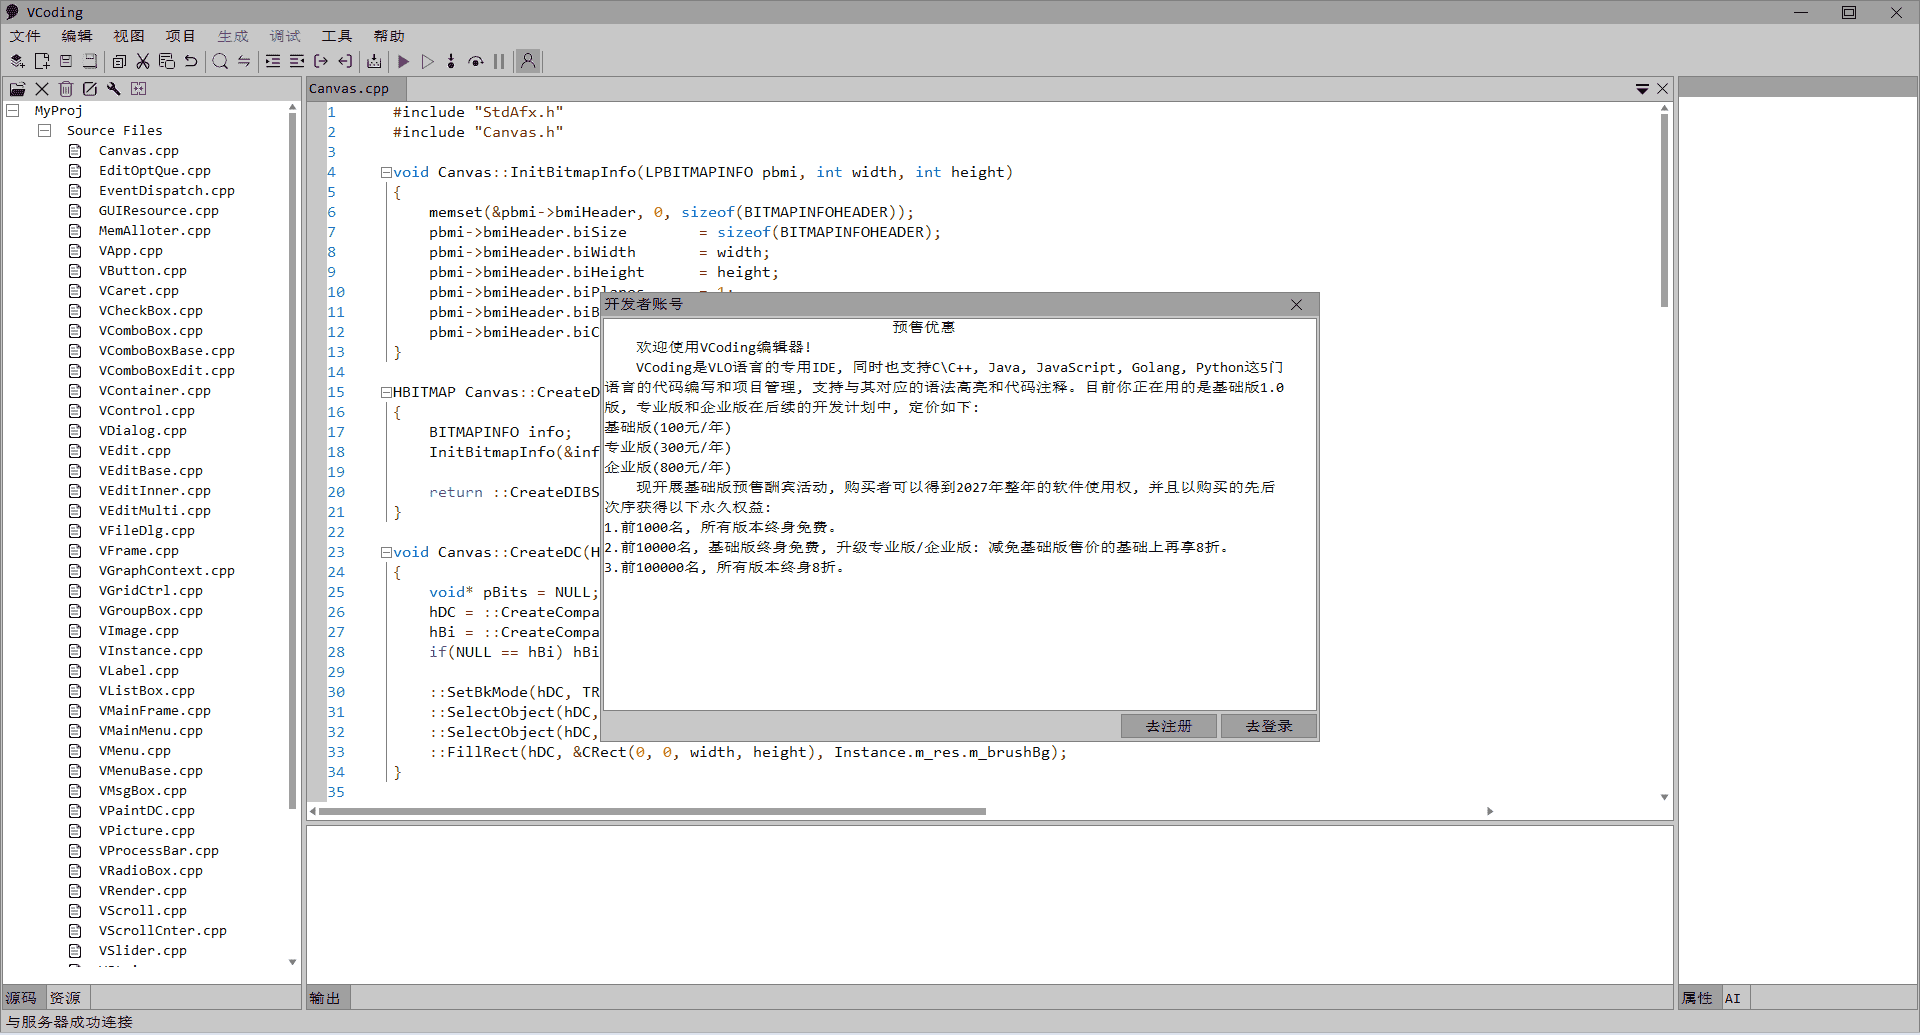Close the Canvas.cpp editor tab with X
This screenshot has height=1035, width=1920.
(x=1663, y=89)
